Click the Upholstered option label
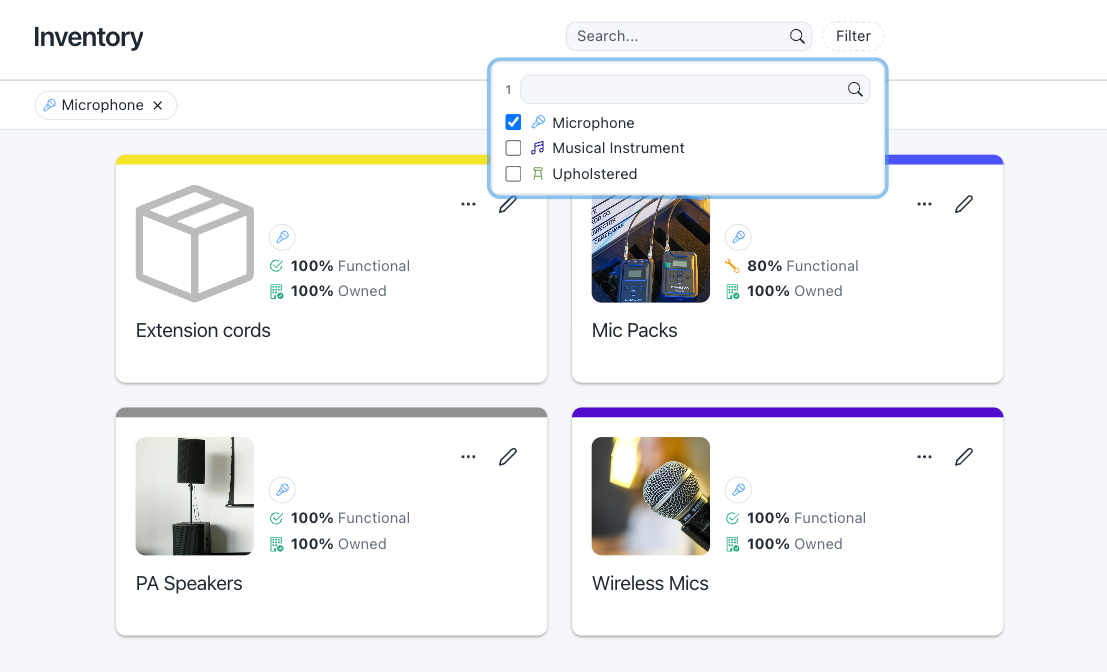Screen dimensions: 1107x672 pyautogui.click(x=594, y=174)
